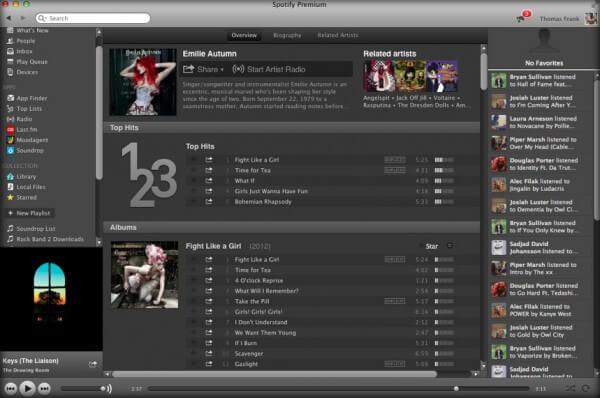The image size is (600, 398).
Task: Skip to the next track
Action: pos(44,389)
